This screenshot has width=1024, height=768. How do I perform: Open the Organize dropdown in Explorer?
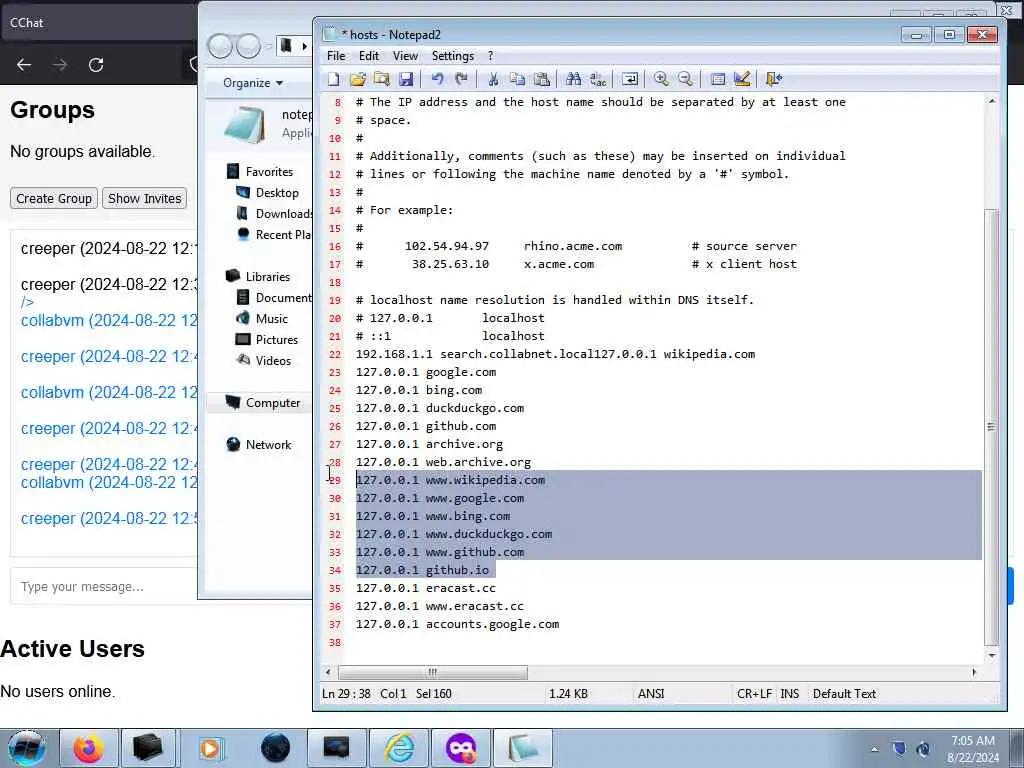pyautogui.click(x=253, y=83)
